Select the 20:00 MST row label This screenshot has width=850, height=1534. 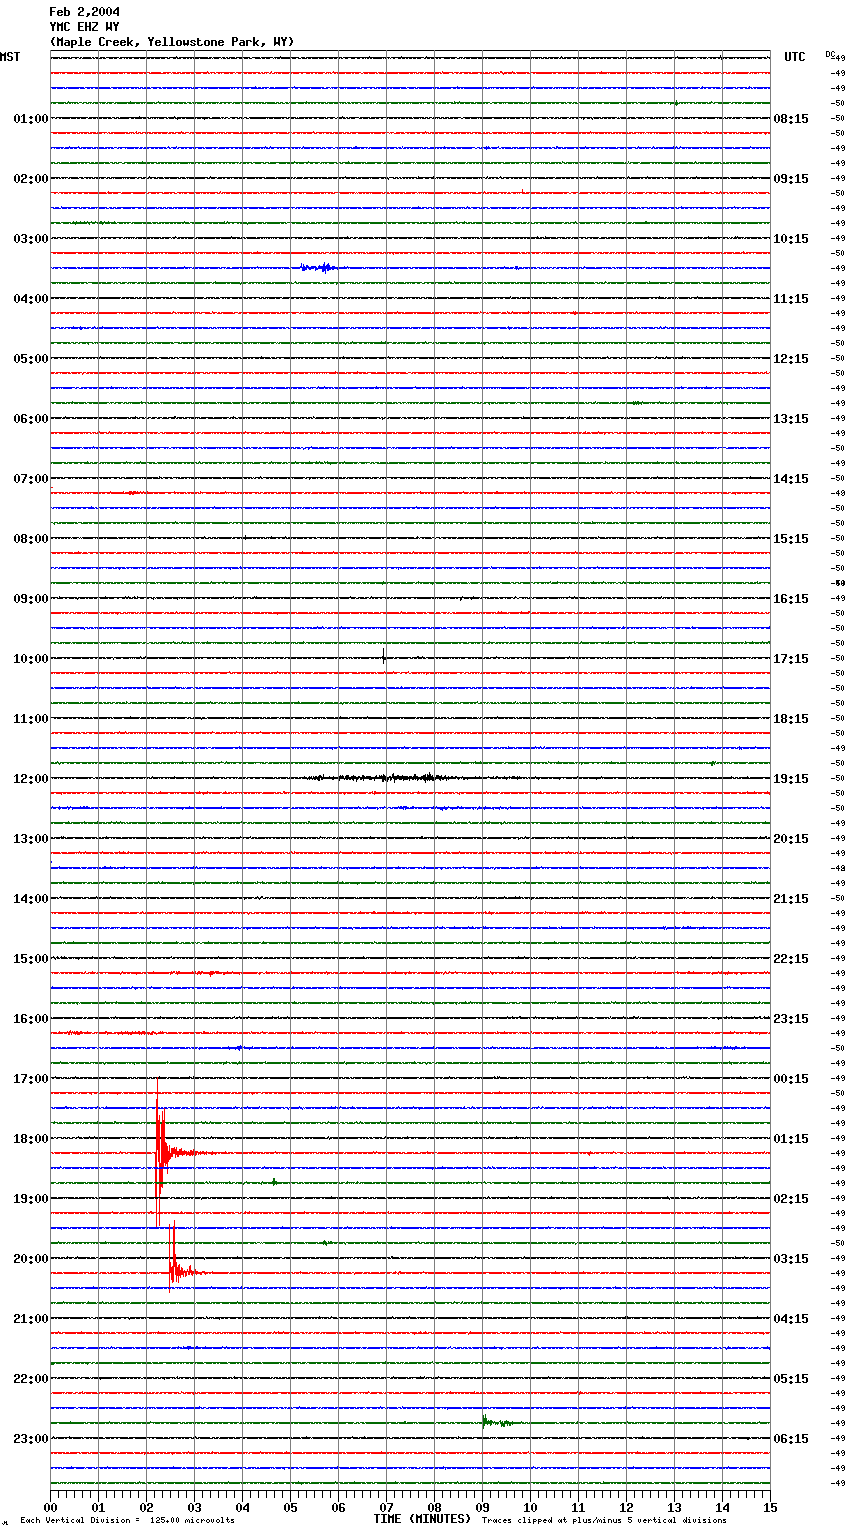coord(31,1259)
